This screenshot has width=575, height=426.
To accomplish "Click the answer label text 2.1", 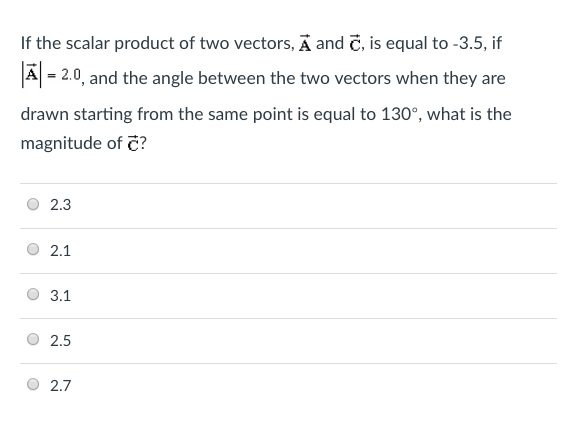I will [x=61, y=251].
